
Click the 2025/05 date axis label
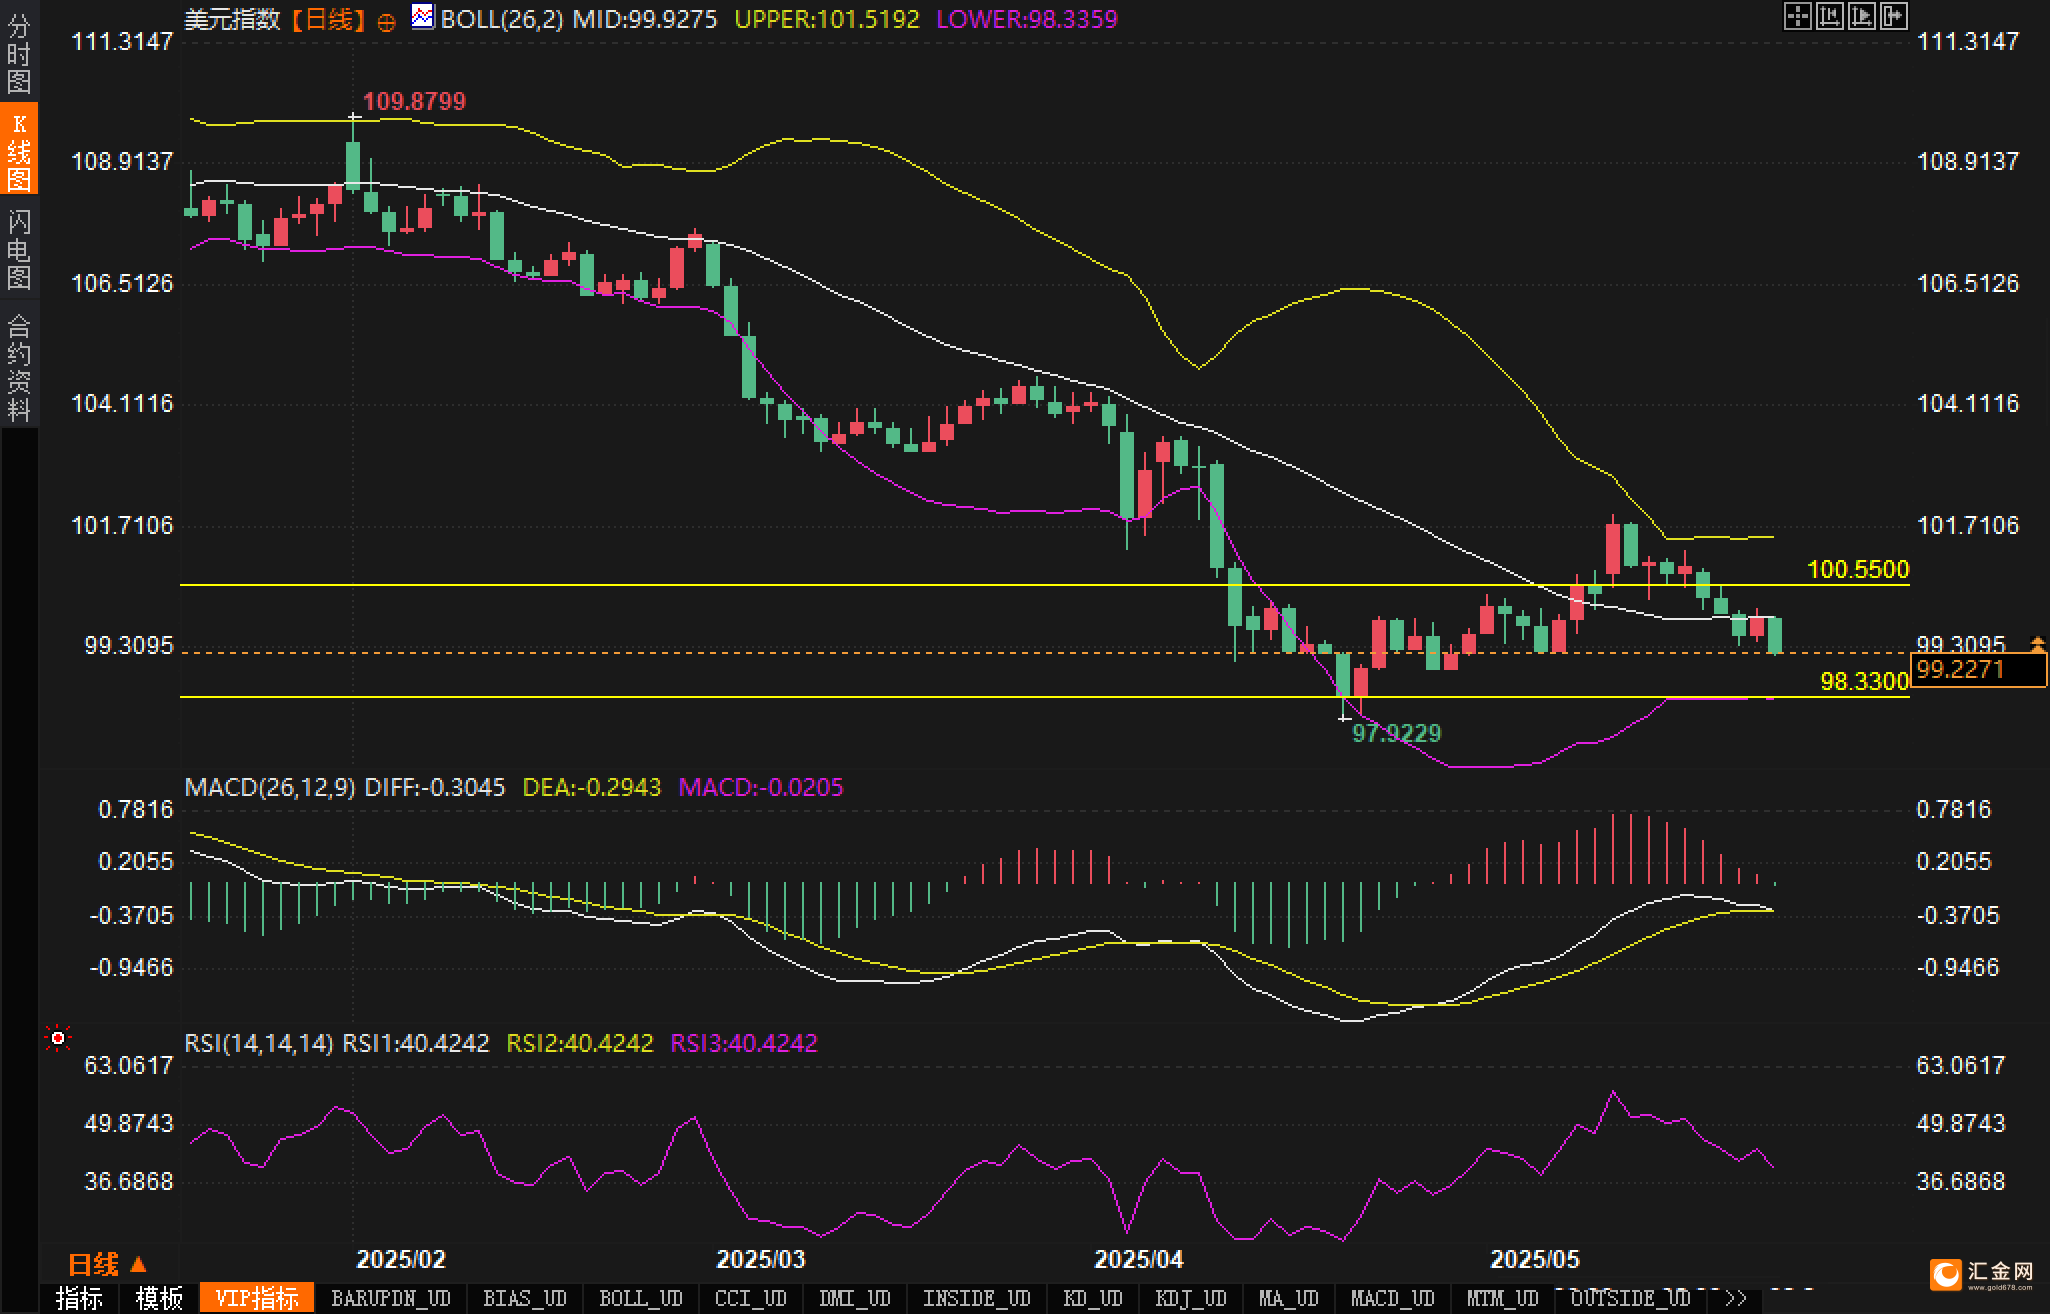point(1535,1259)
